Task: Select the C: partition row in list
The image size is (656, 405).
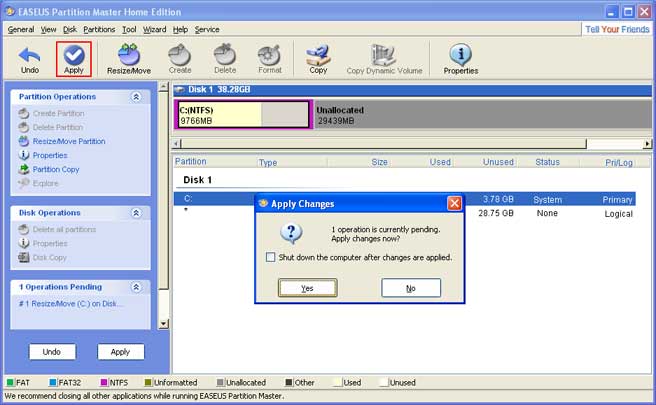Action: pos(405,199)
